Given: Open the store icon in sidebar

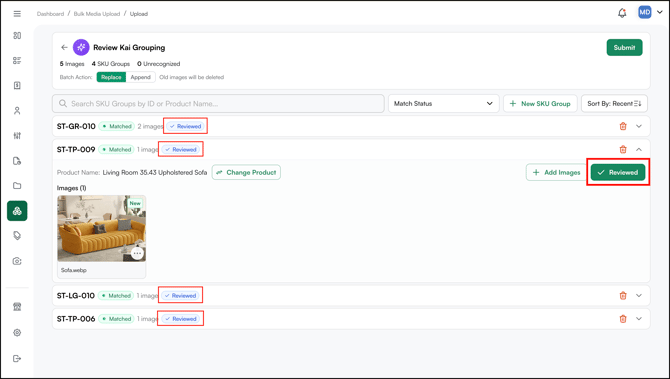Looking at the screenshot, I should [x=17, y=307].
